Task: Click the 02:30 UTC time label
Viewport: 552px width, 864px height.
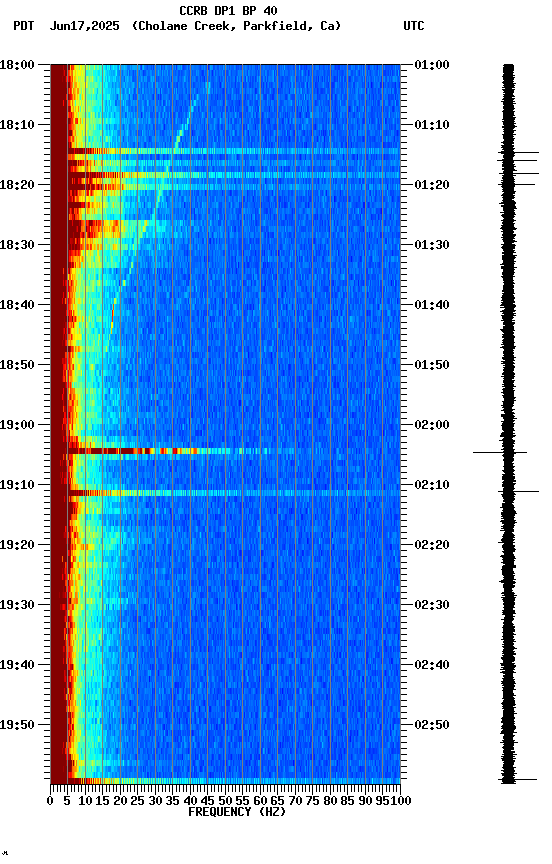Action: click(x=432, y=606)
